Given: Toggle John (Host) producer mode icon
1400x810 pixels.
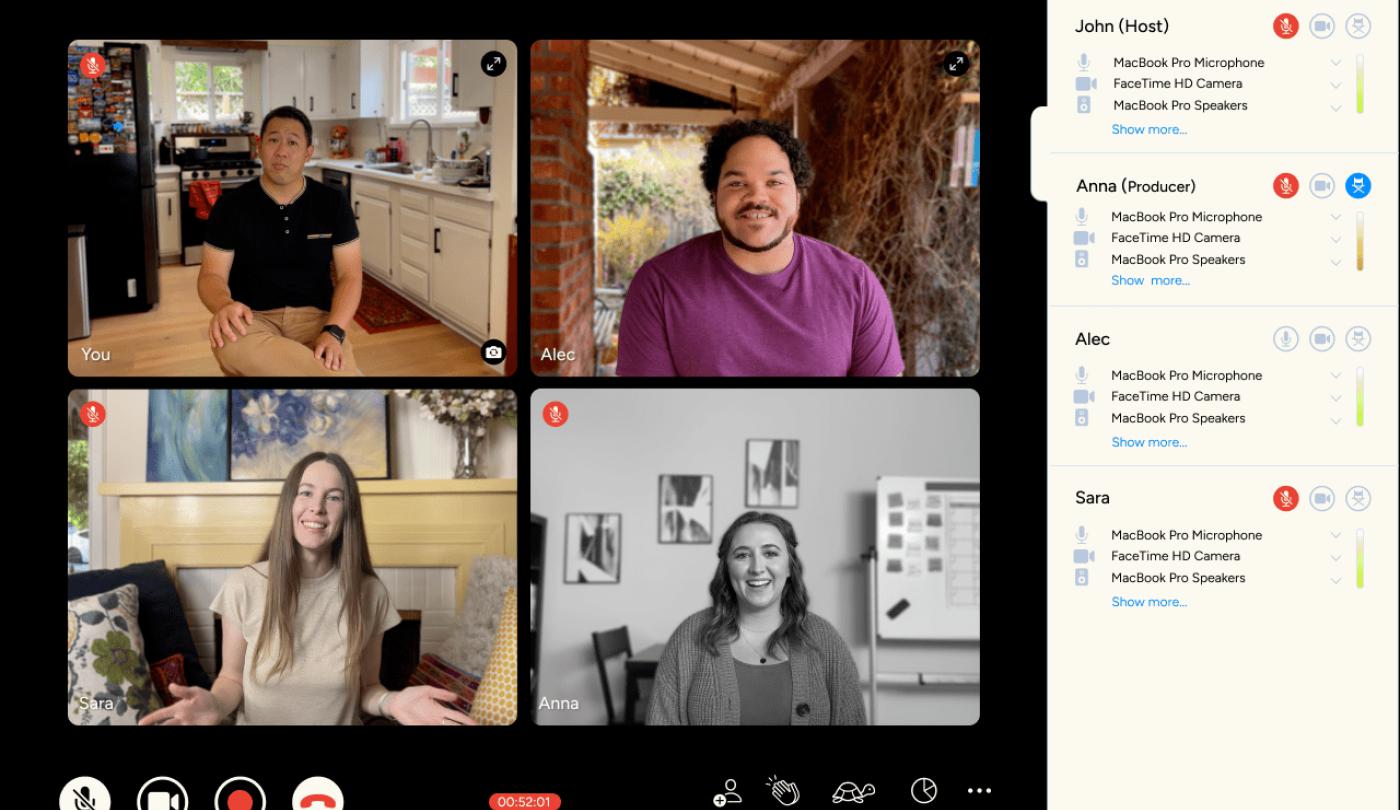Looking at the screenshot, I should tap(1358, 26).
